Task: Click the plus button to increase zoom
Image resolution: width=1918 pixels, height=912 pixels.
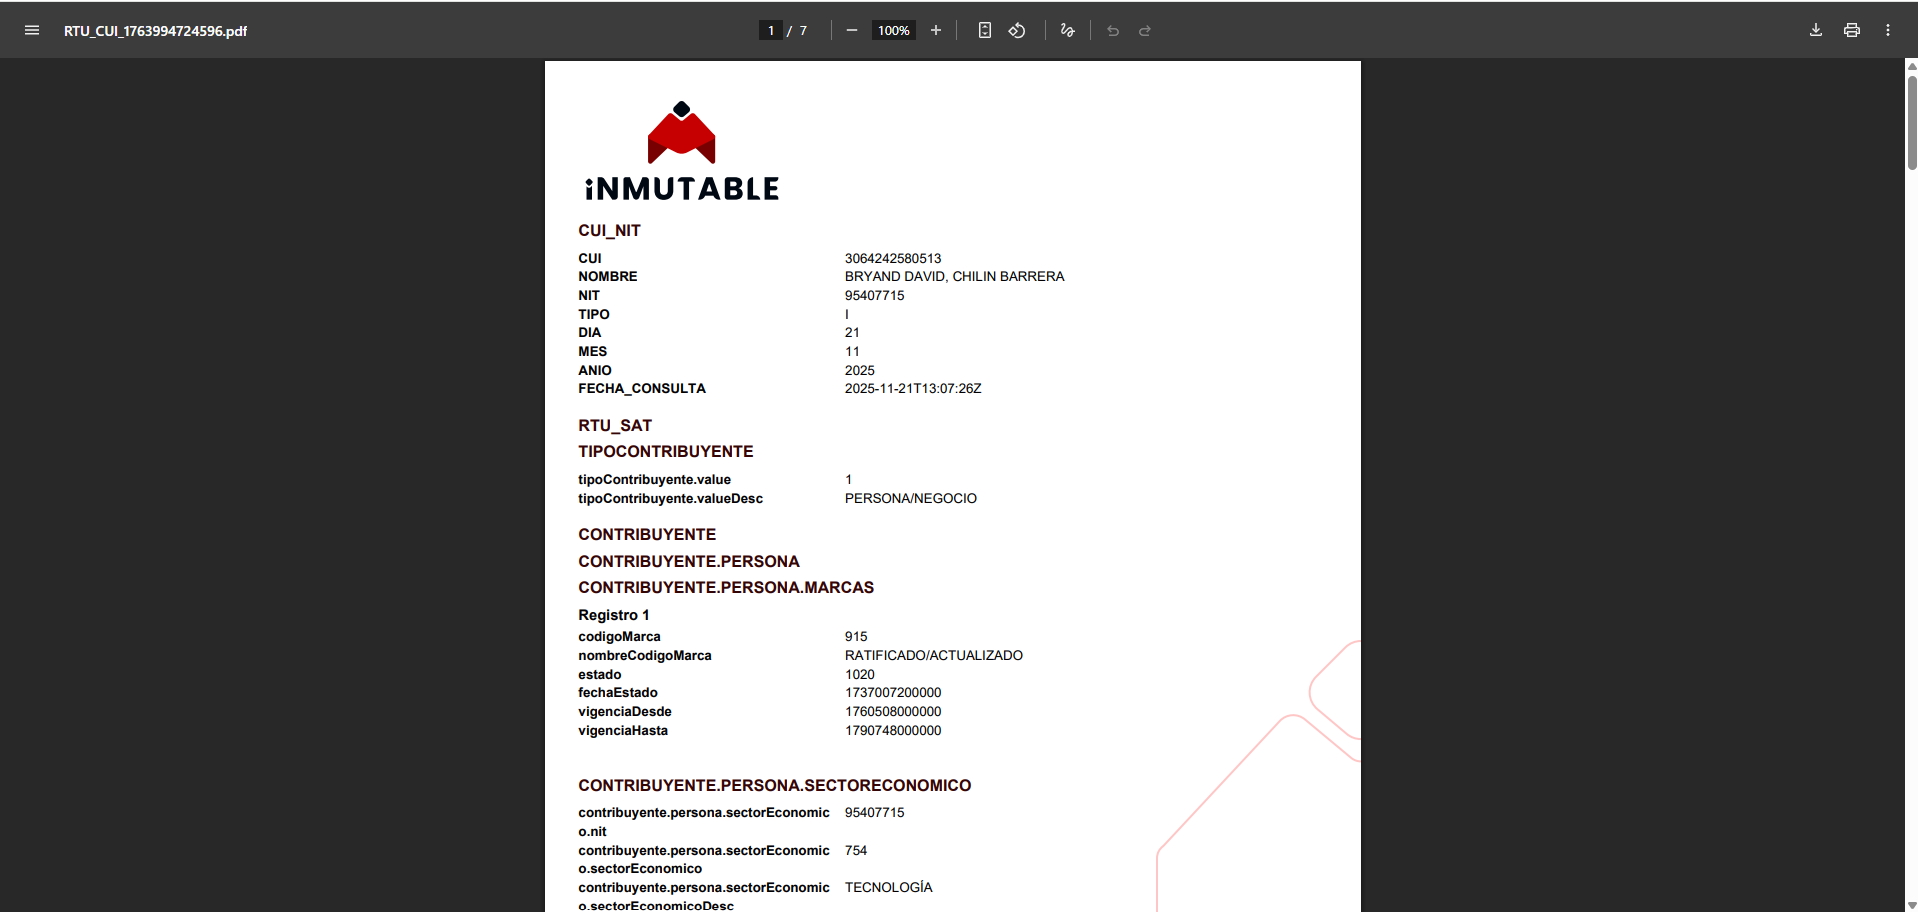Action: (935, 30)
